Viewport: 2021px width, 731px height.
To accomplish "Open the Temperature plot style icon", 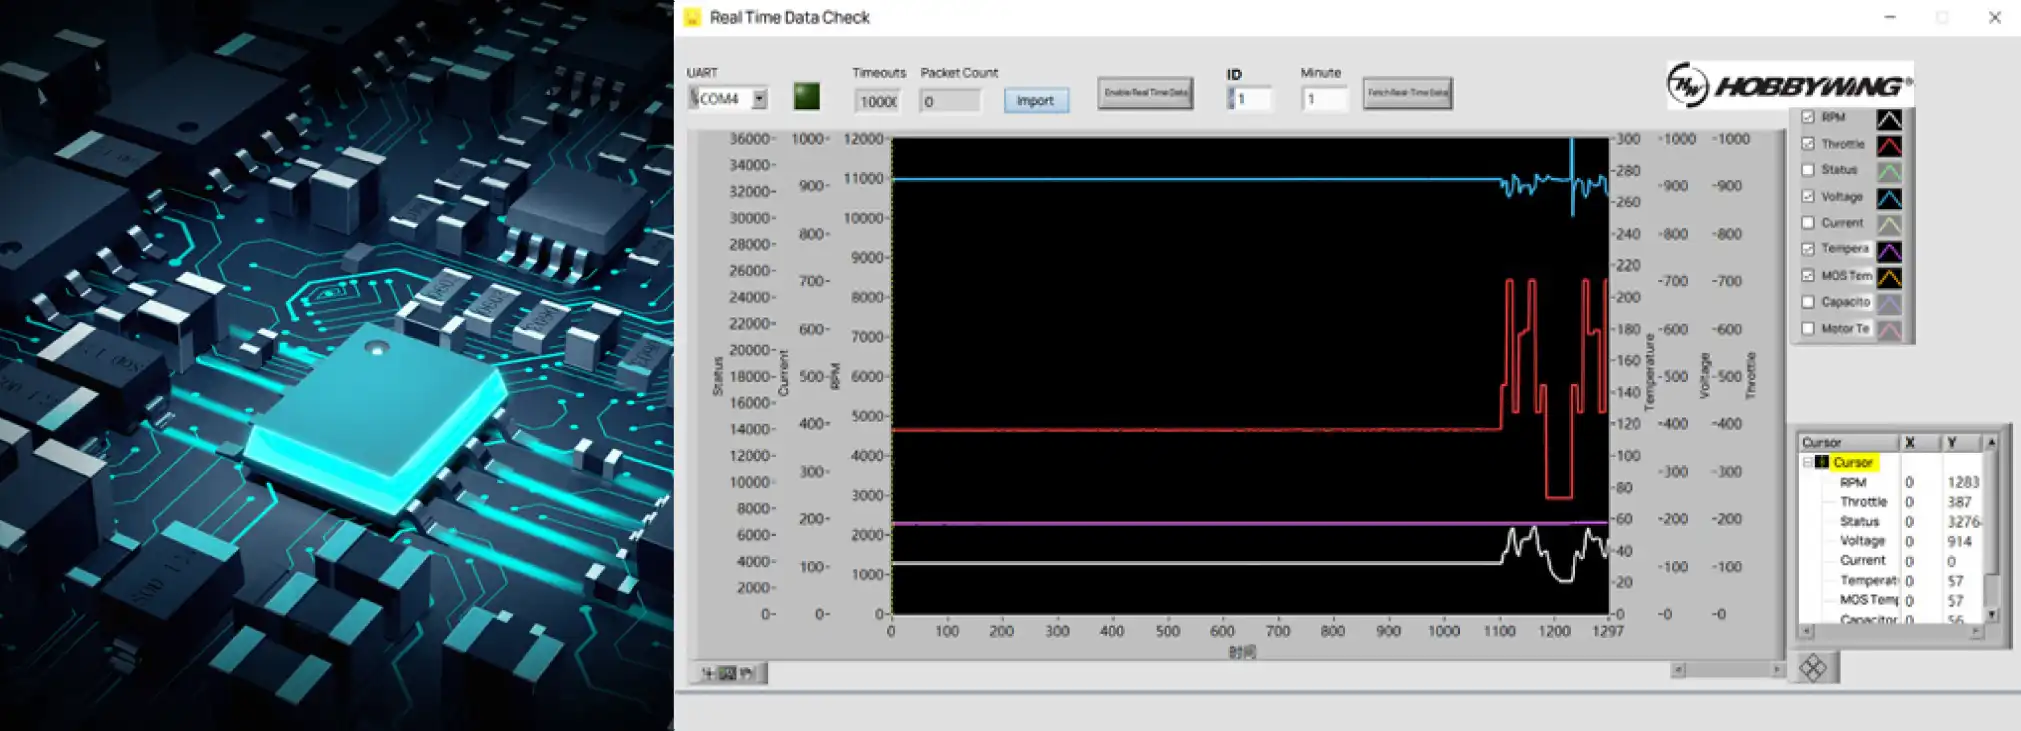I will 1888,250.
